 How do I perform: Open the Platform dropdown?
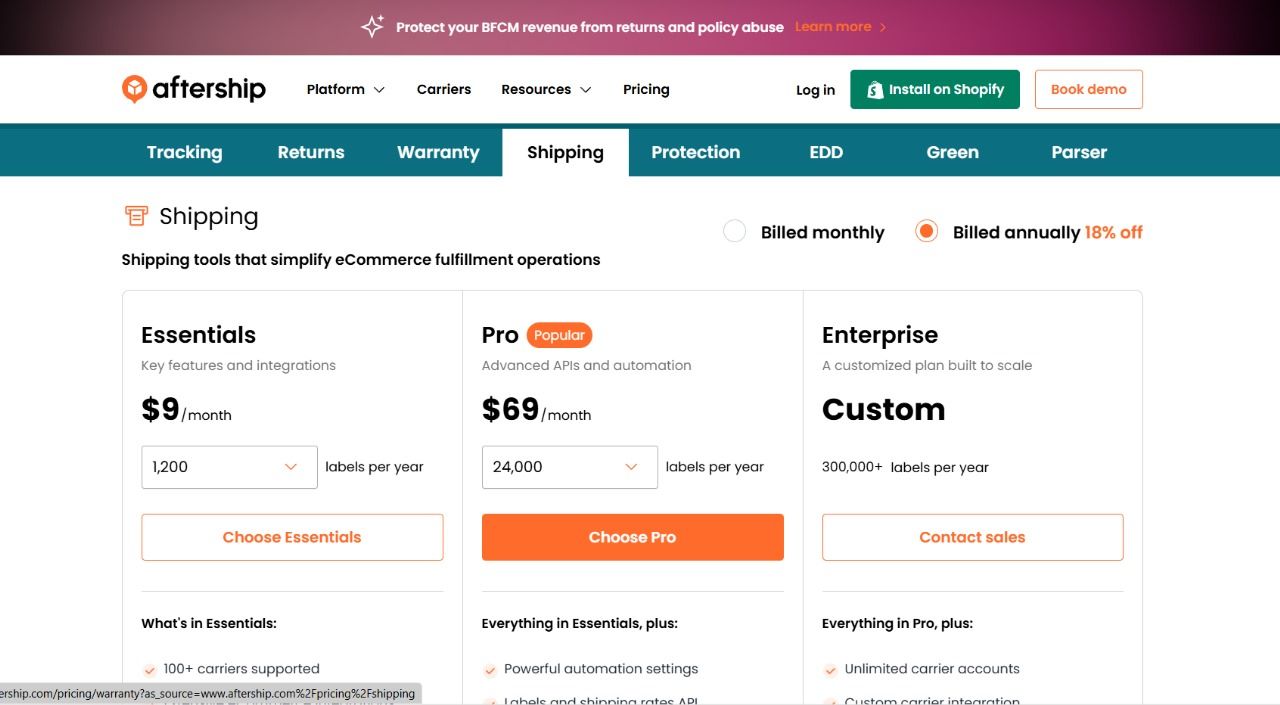[345, 89]
